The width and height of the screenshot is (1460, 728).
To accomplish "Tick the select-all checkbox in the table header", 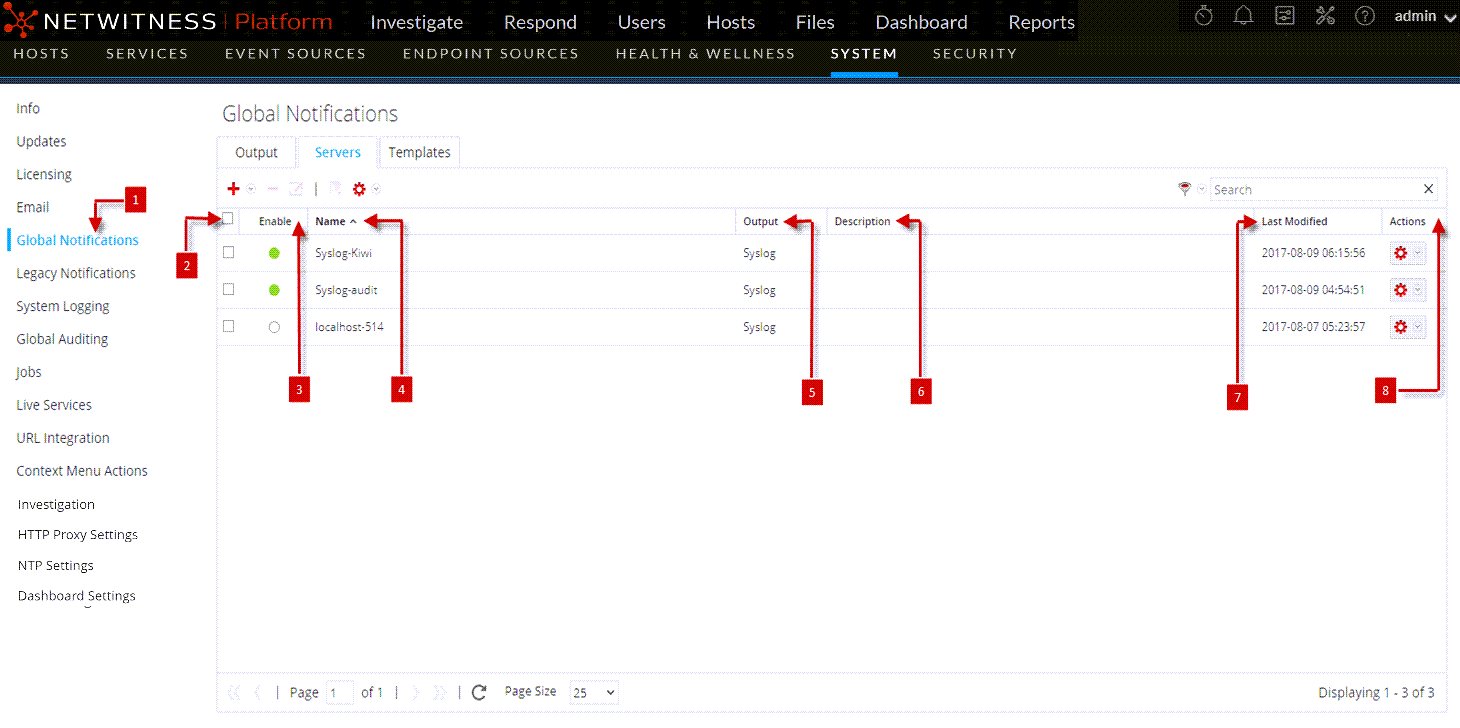I will (x=228, y=218).
